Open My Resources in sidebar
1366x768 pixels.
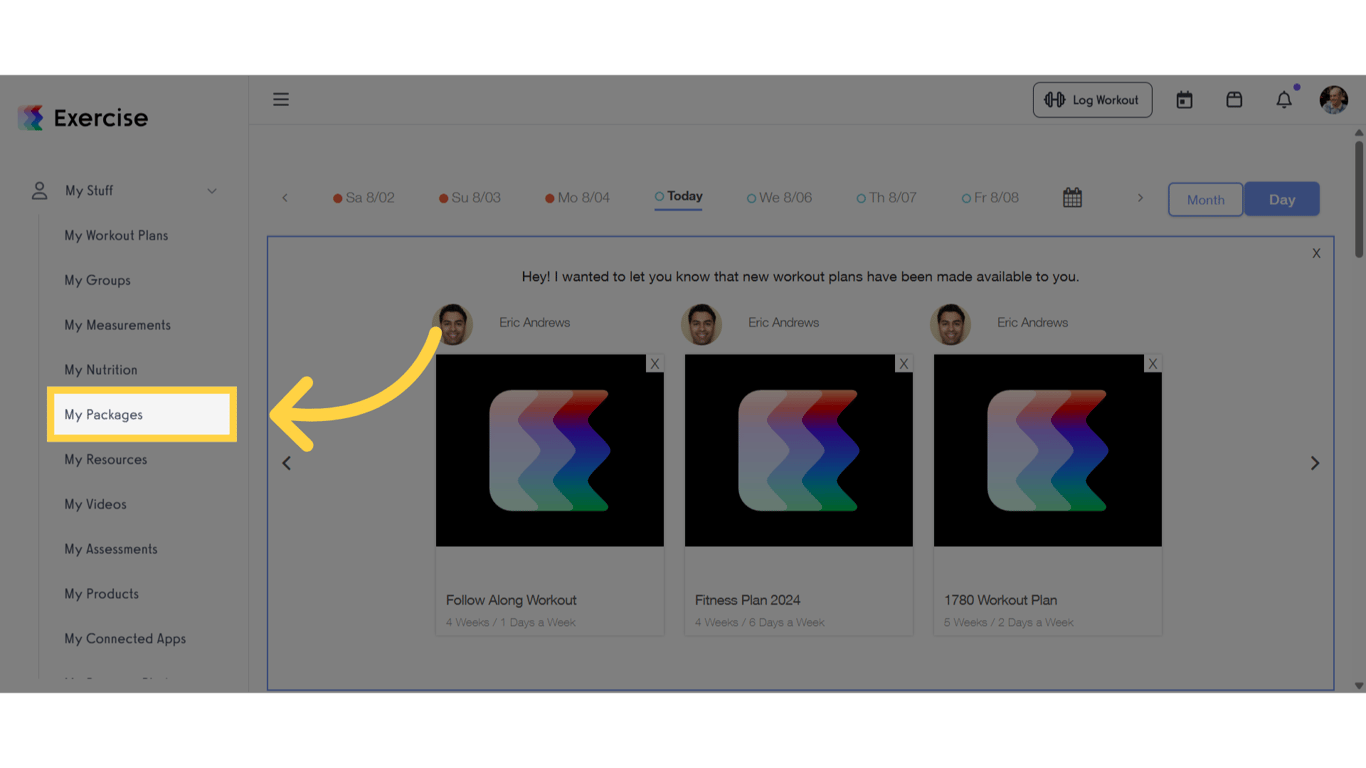106,460
